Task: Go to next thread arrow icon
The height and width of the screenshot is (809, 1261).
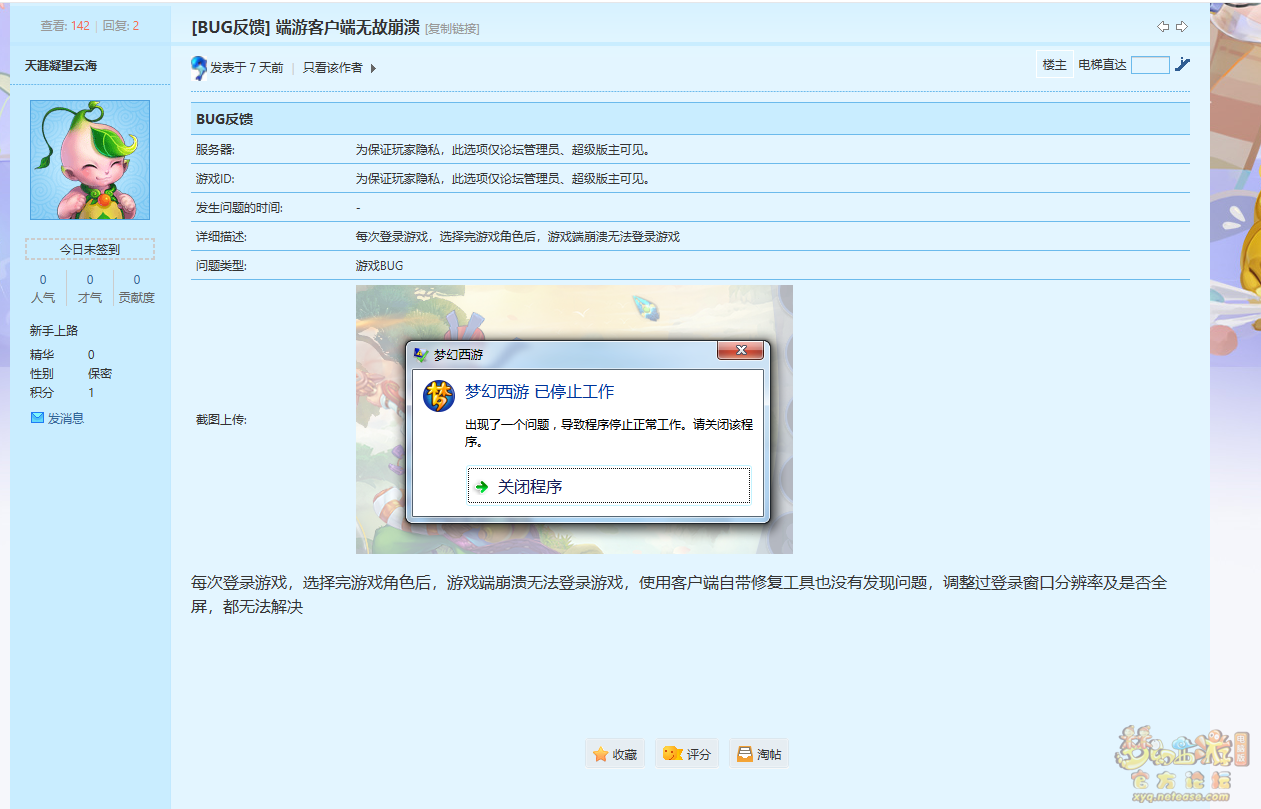Action: tap(1182, 26)
